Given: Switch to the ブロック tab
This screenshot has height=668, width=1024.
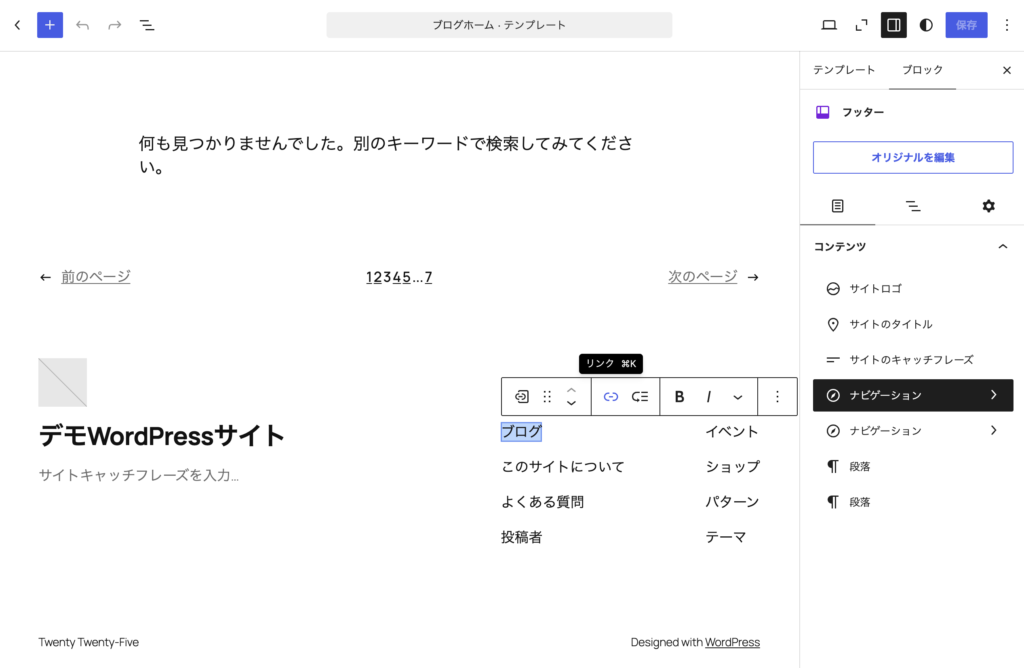Looking at the screenshot, I should 922,70.
